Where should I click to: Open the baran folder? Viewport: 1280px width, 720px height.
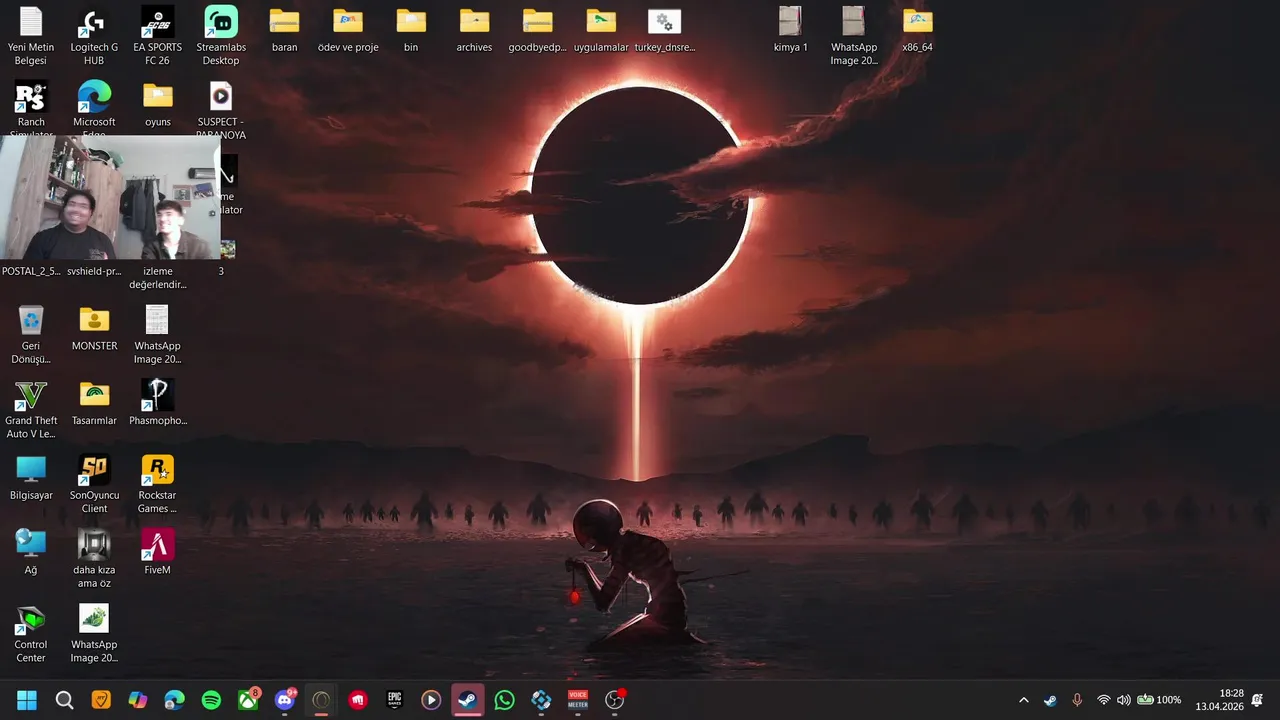[x=285, y=30]
